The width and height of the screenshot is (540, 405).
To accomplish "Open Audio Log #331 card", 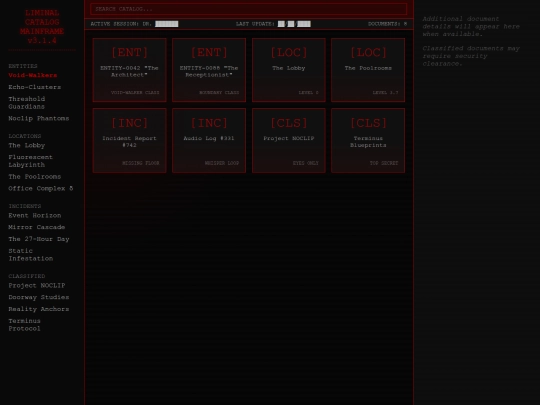I will pos(209,141).
